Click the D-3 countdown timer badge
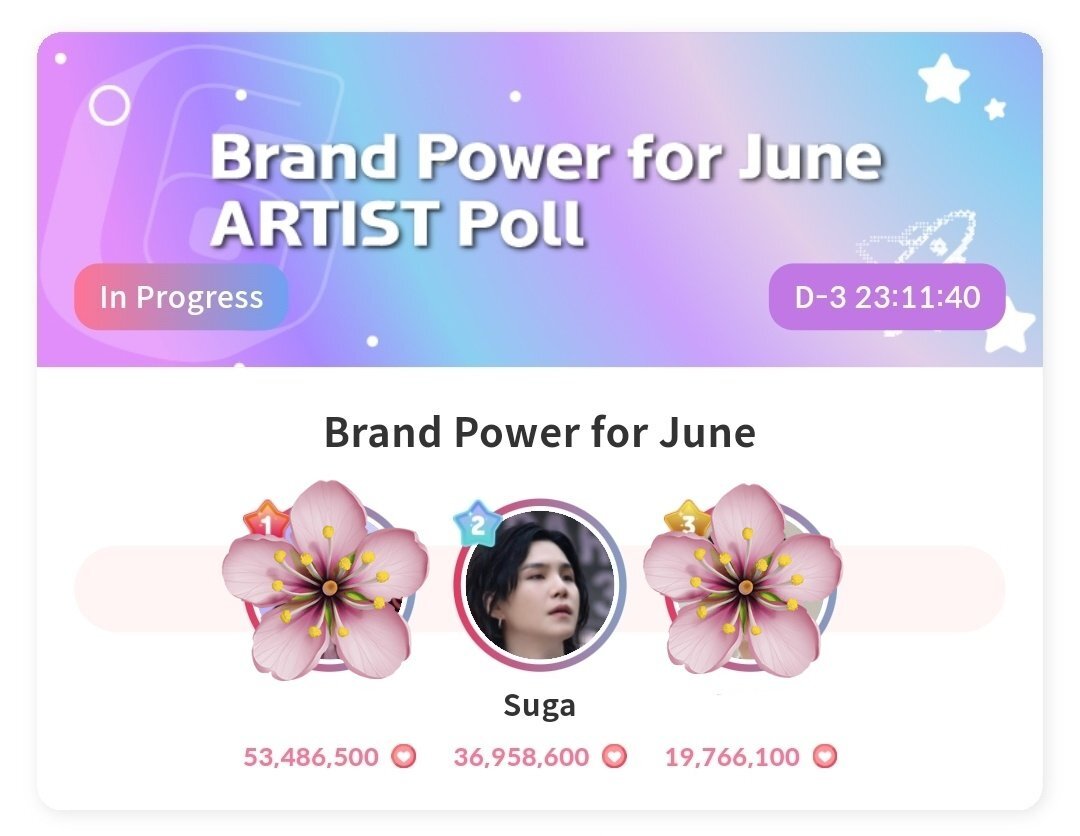The width and height of the screenshot is (1080, 836). [887, 297]
